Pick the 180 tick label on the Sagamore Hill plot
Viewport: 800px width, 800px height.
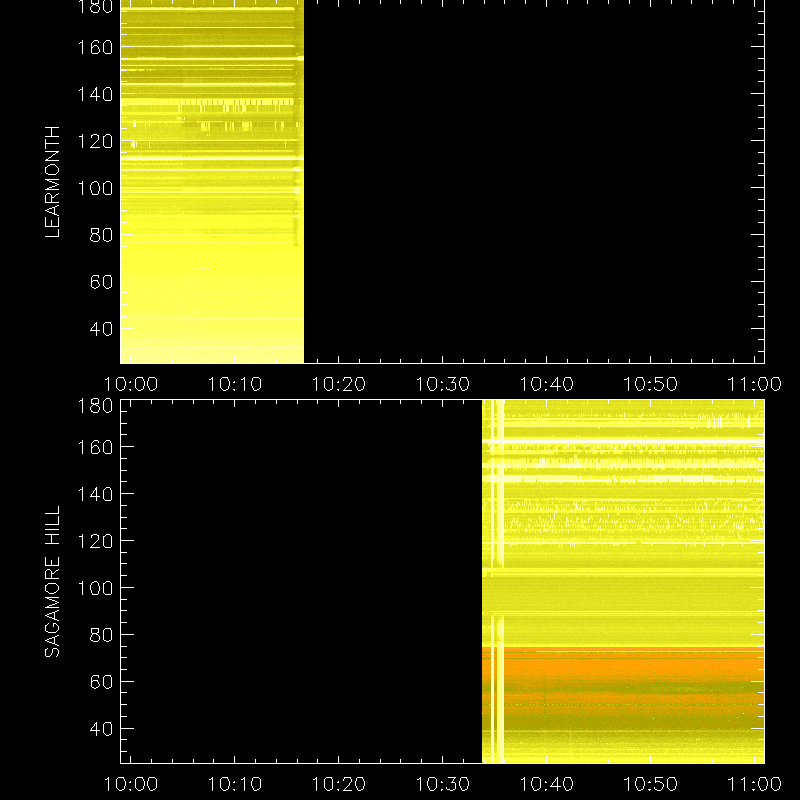point(95,406)
